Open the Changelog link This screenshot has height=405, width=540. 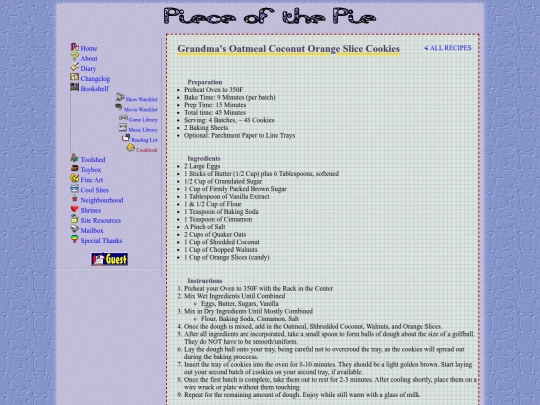point(95,79)
